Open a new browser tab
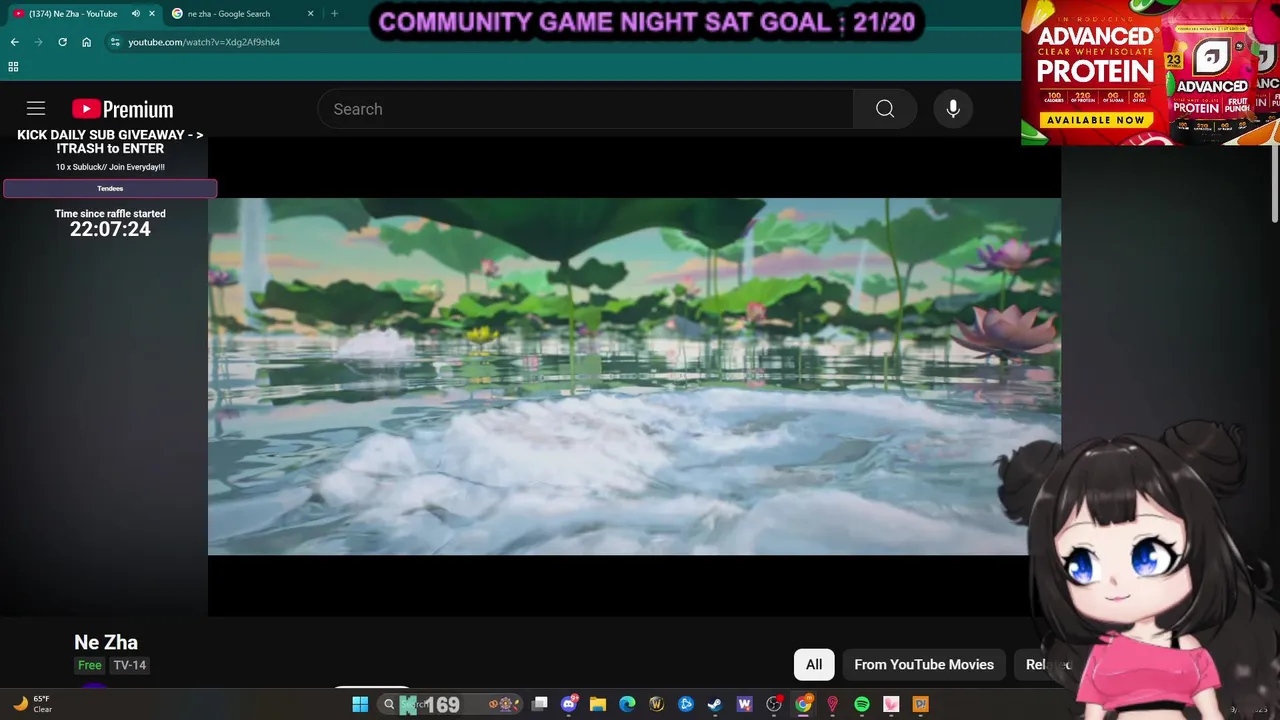Screen dimensions: 1280x720 [334, 14]
